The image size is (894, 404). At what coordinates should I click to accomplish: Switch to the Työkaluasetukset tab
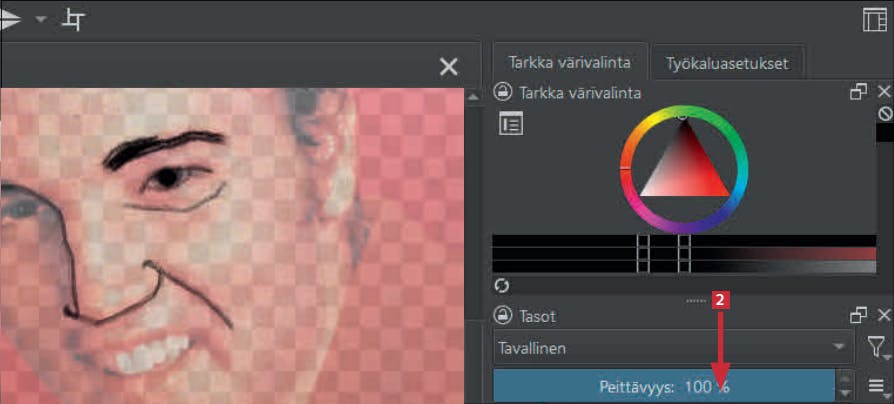(728, 63)
